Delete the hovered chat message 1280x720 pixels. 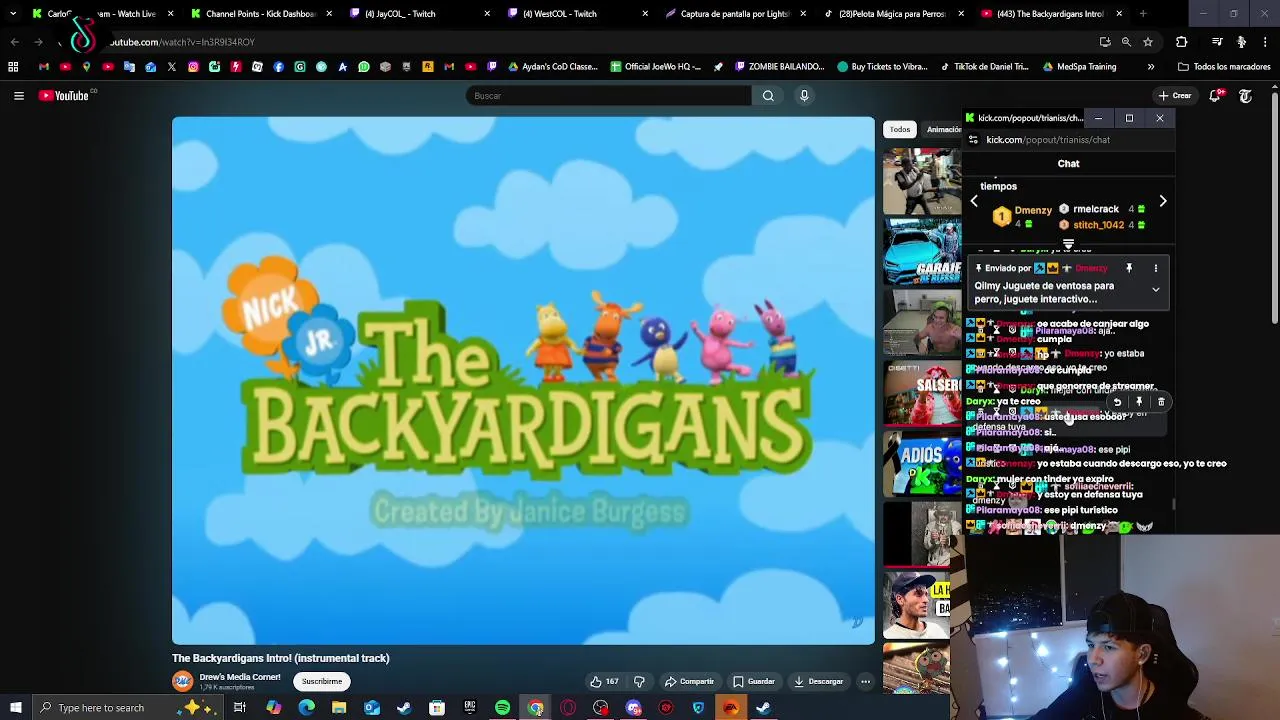pos(1161,402)
